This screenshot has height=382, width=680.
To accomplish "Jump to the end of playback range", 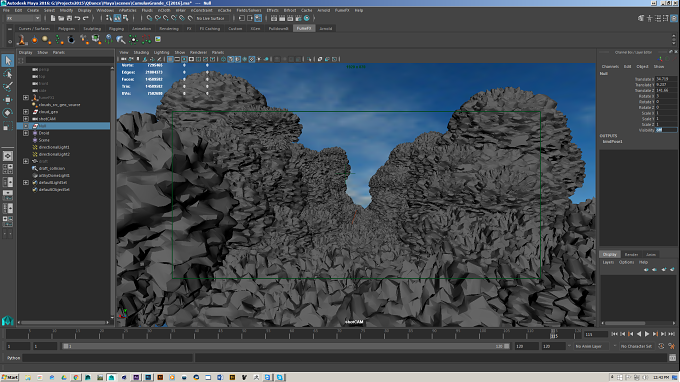I will point(672,334).
